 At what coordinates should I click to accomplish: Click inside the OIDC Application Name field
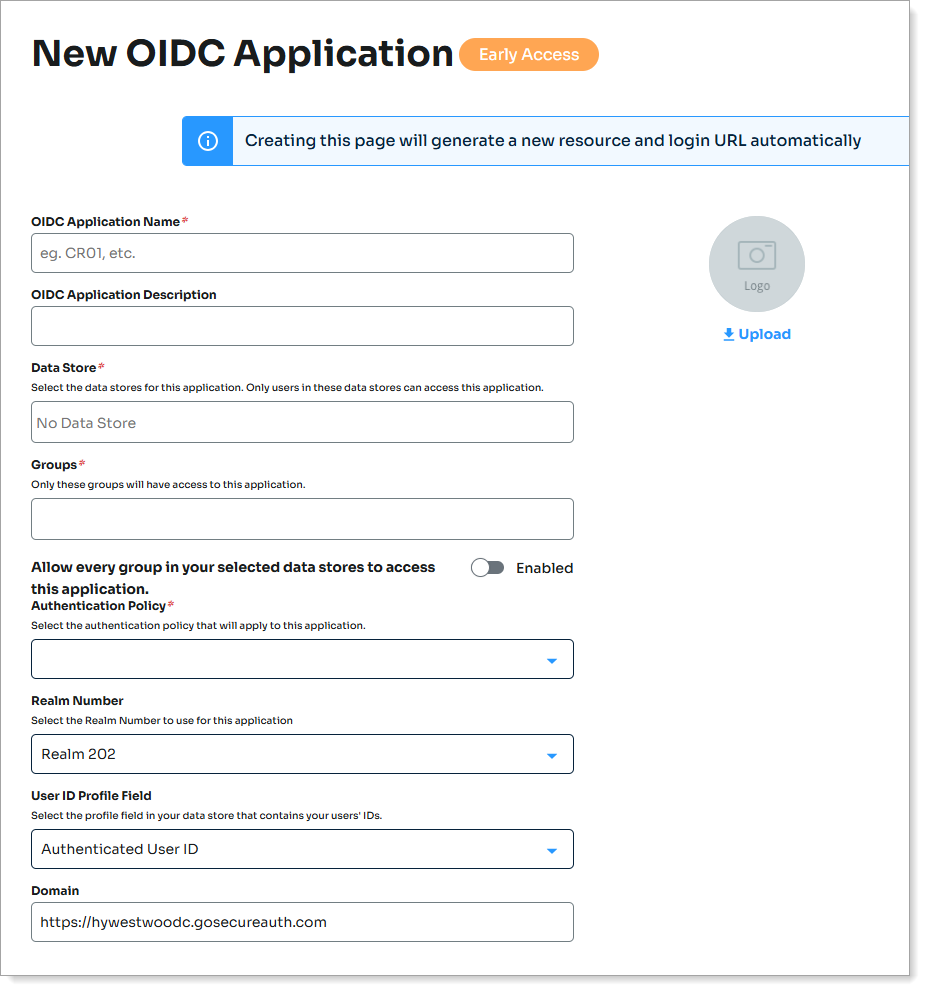[x=300, y=252]
